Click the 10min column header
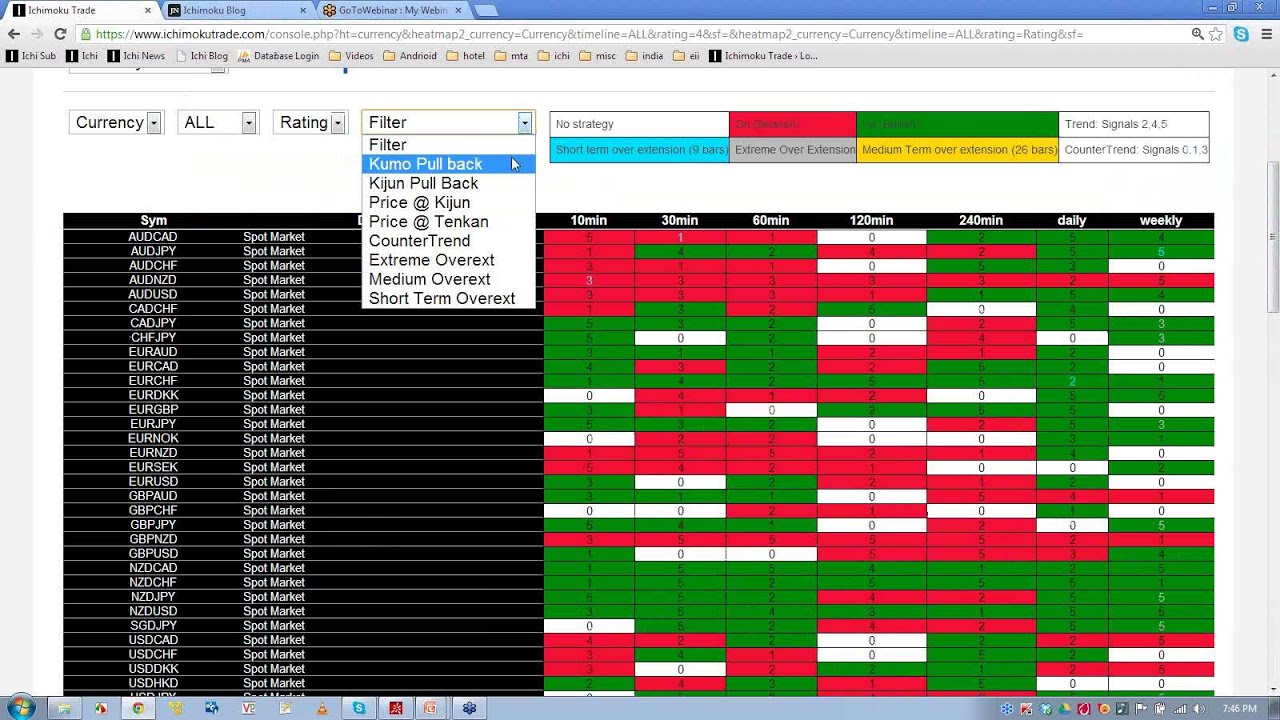1280x720 pixels. pos(588,220)
